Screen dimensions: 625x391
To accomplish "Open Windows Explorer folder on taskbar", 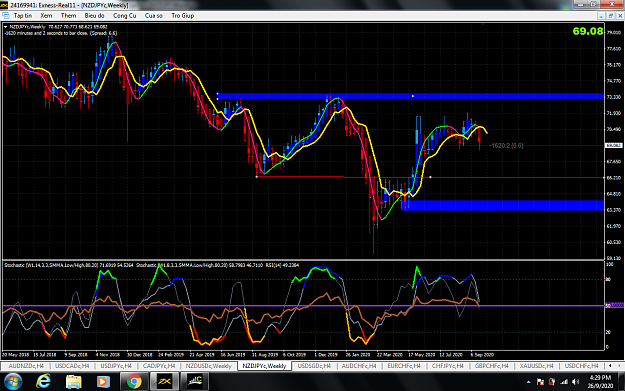I will point(73,382).
